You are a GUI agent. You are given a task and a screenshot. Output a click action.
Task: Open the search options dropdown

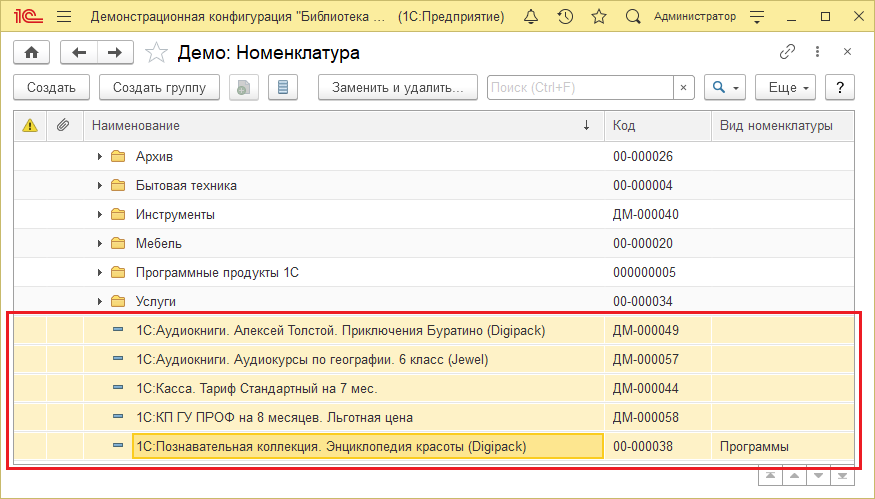click(725, 88)
